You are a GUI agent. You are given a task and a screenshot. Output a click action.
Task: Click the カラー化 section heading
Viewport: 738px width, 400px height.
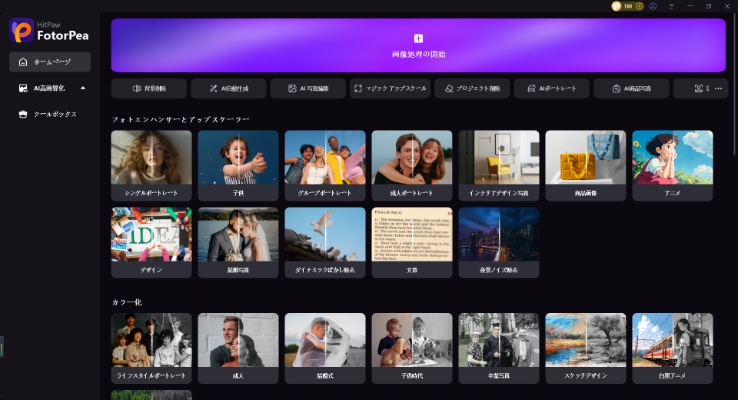coord(127,302)
